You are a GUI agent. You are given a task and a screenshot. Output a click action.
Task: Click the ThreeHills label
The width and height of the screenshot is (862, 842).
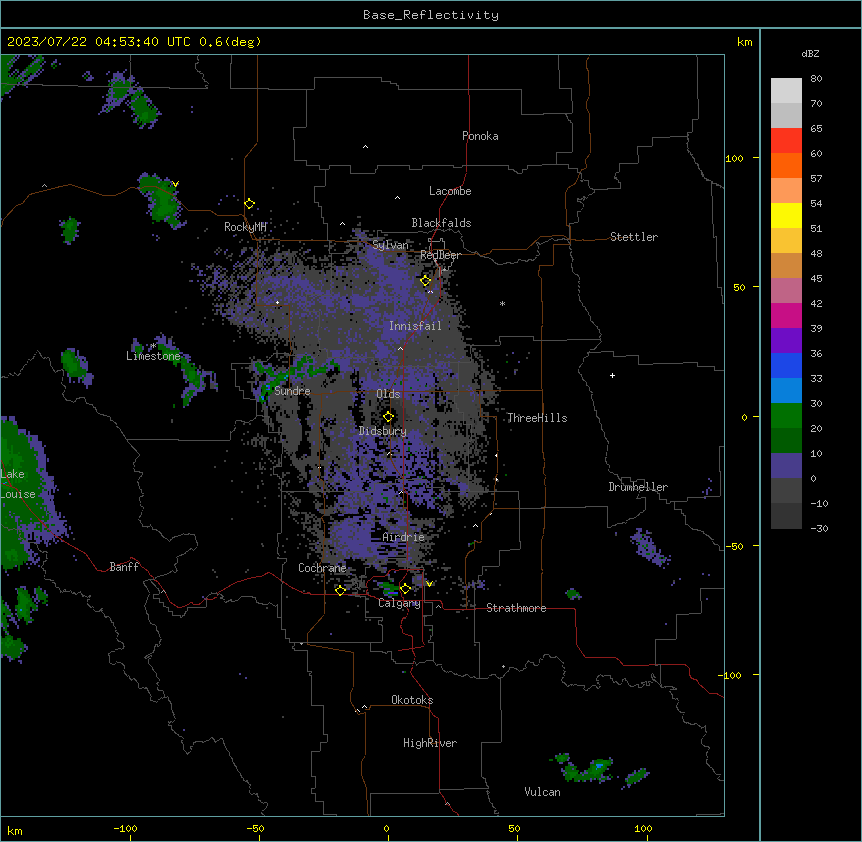pyautogui.click(x=537, y=418)
